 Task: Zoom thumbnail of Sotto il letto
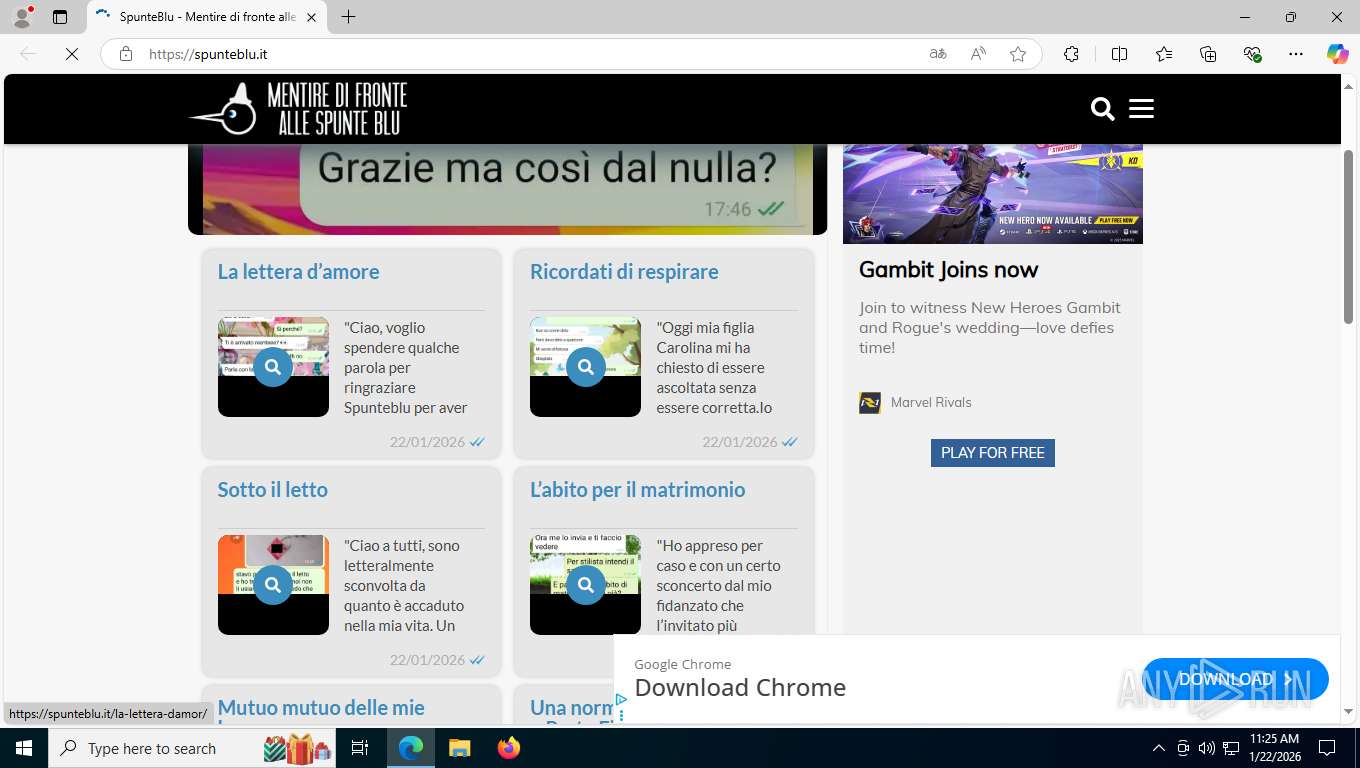pos(273,585)
